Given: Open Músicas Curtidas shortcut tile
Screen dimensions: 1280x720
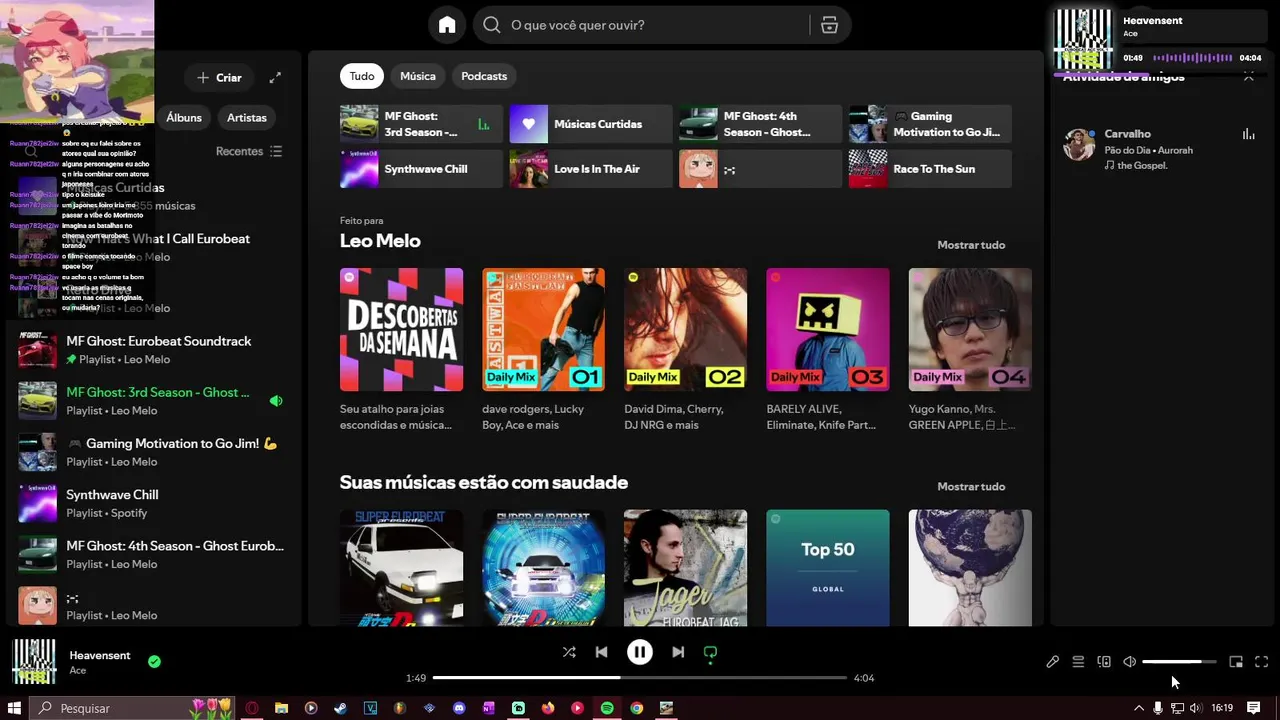Looking at the screenshot, I should pyautogui.click(x=591, y=124).
